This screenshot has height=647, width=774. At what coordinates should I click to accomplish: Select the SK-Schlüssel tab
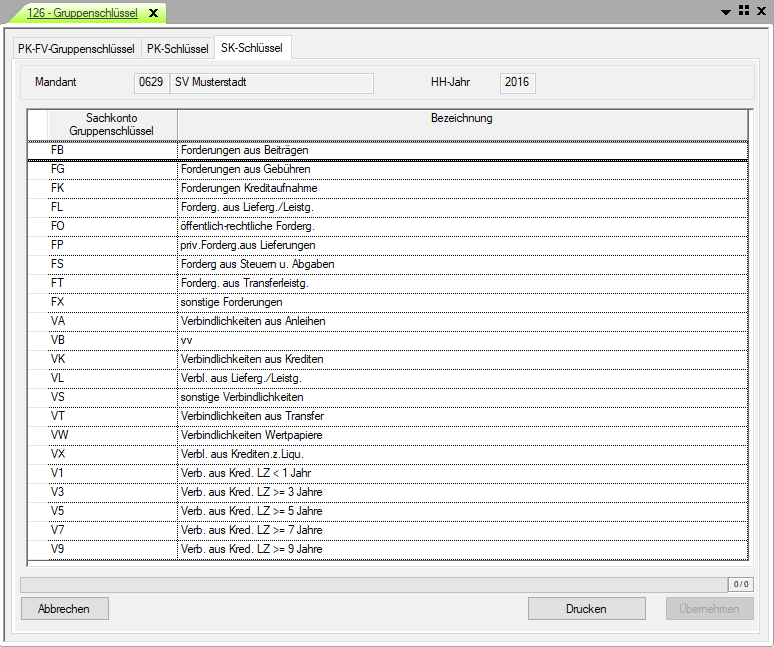pos(252,48)
